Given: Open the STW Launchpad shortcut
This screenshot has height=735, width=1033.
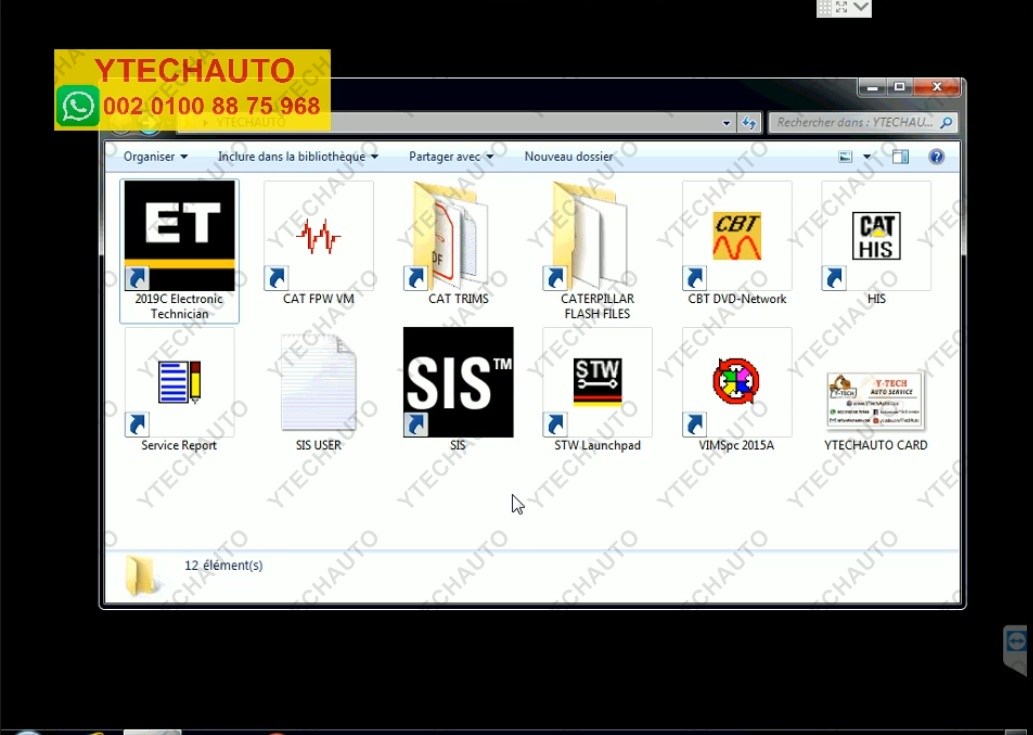Looking at the screenshot, I should [596, 382].
